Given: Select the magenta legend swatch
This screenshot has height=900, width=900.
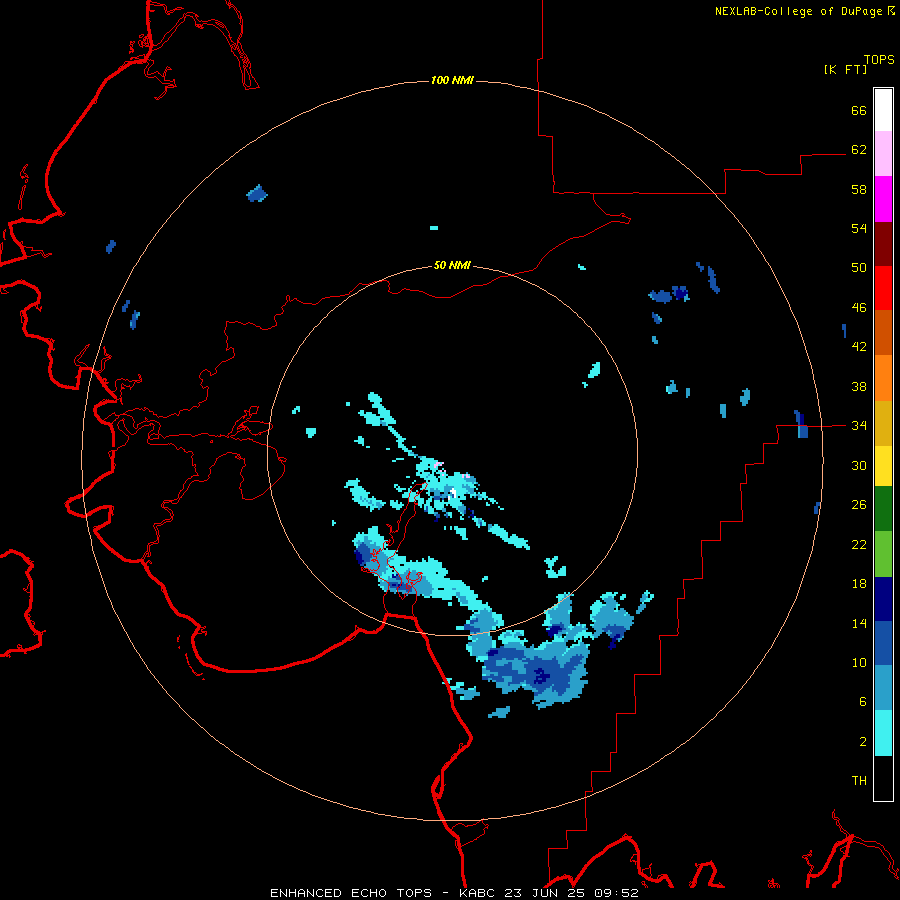Looking at the screenshot, I should [883, 199].
